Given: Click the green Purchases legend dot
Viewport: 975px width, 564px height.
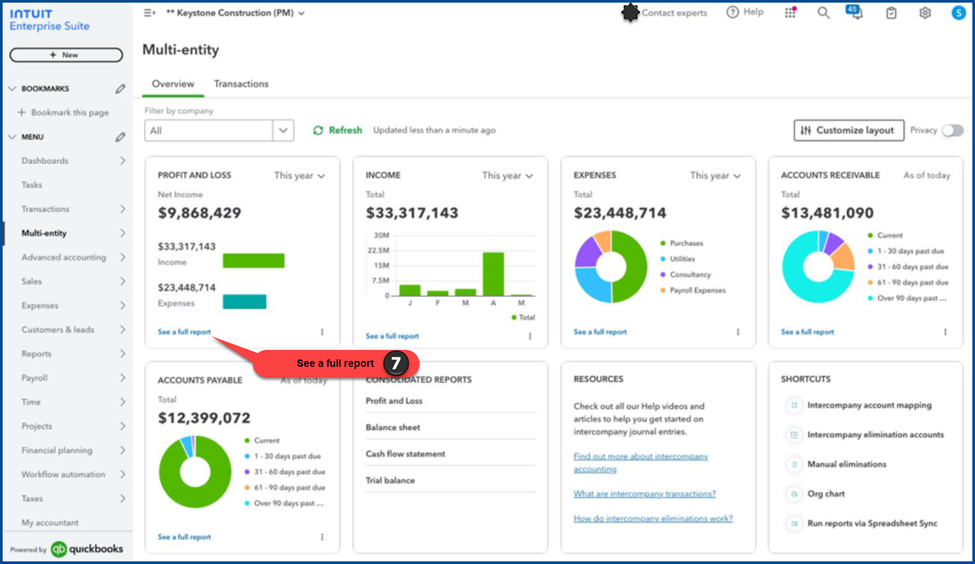Looking at the screenshot, I should click(x=663, y=244).
